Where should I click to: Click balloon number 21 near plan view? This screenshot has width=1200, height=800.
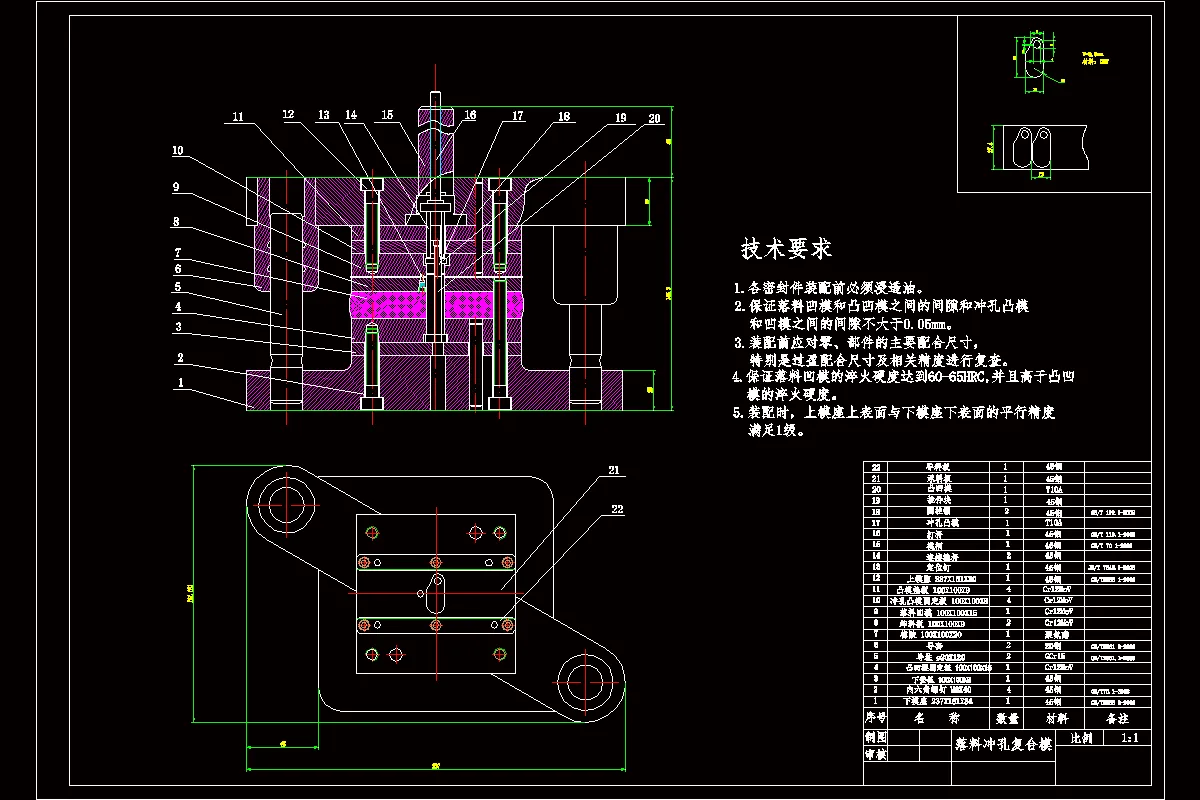point(614,469)
